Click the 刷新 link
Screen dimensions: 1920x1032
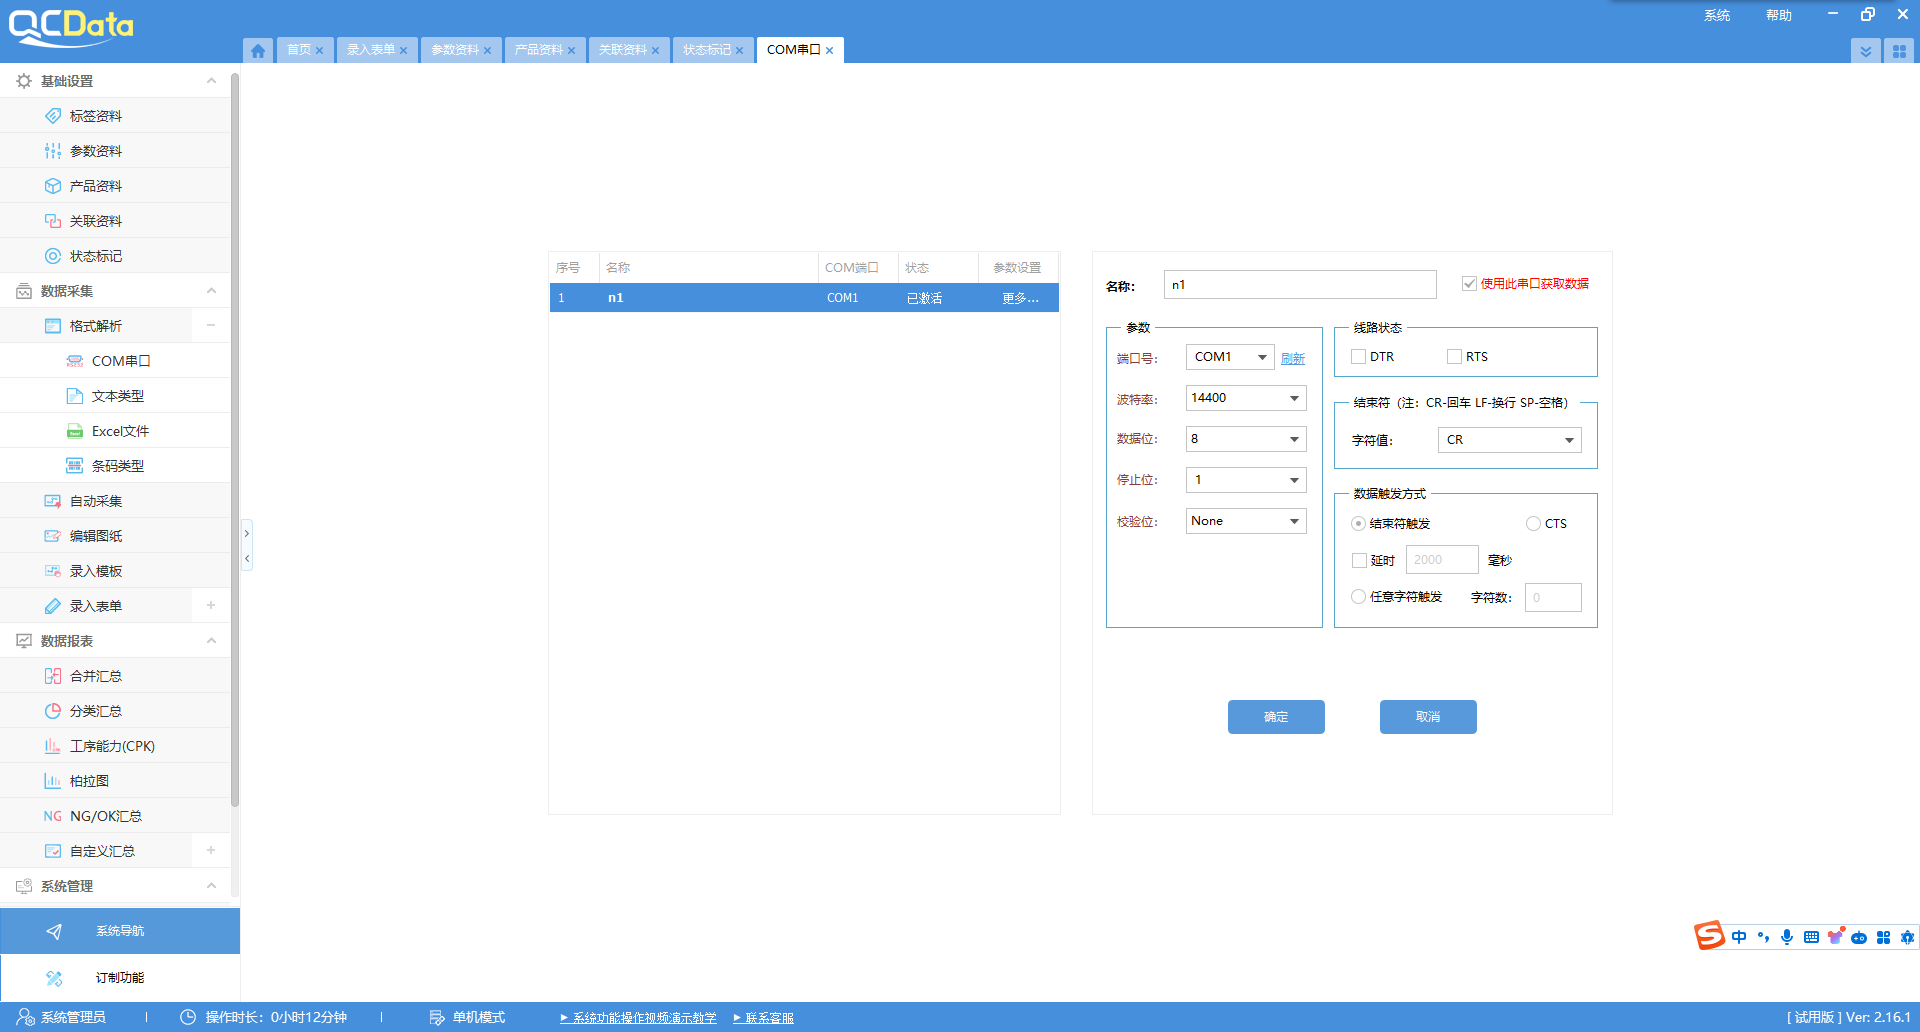tap(1292, 358)
